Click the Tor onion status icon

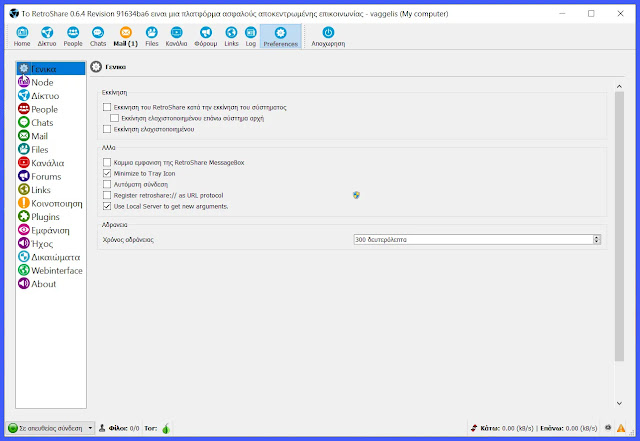[166, 428]
